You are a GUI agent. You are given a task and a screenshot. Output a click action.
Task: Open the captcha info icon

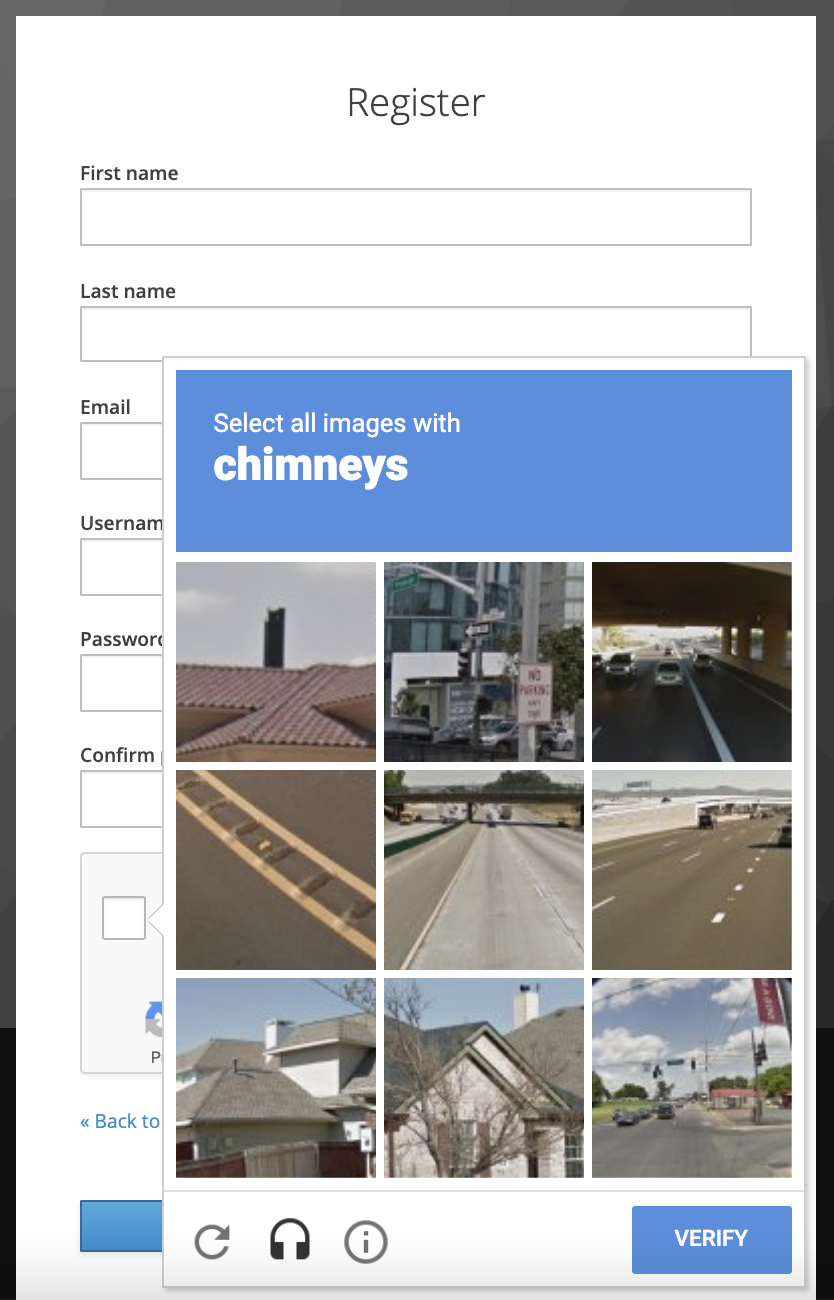[x=365, y=1240]
